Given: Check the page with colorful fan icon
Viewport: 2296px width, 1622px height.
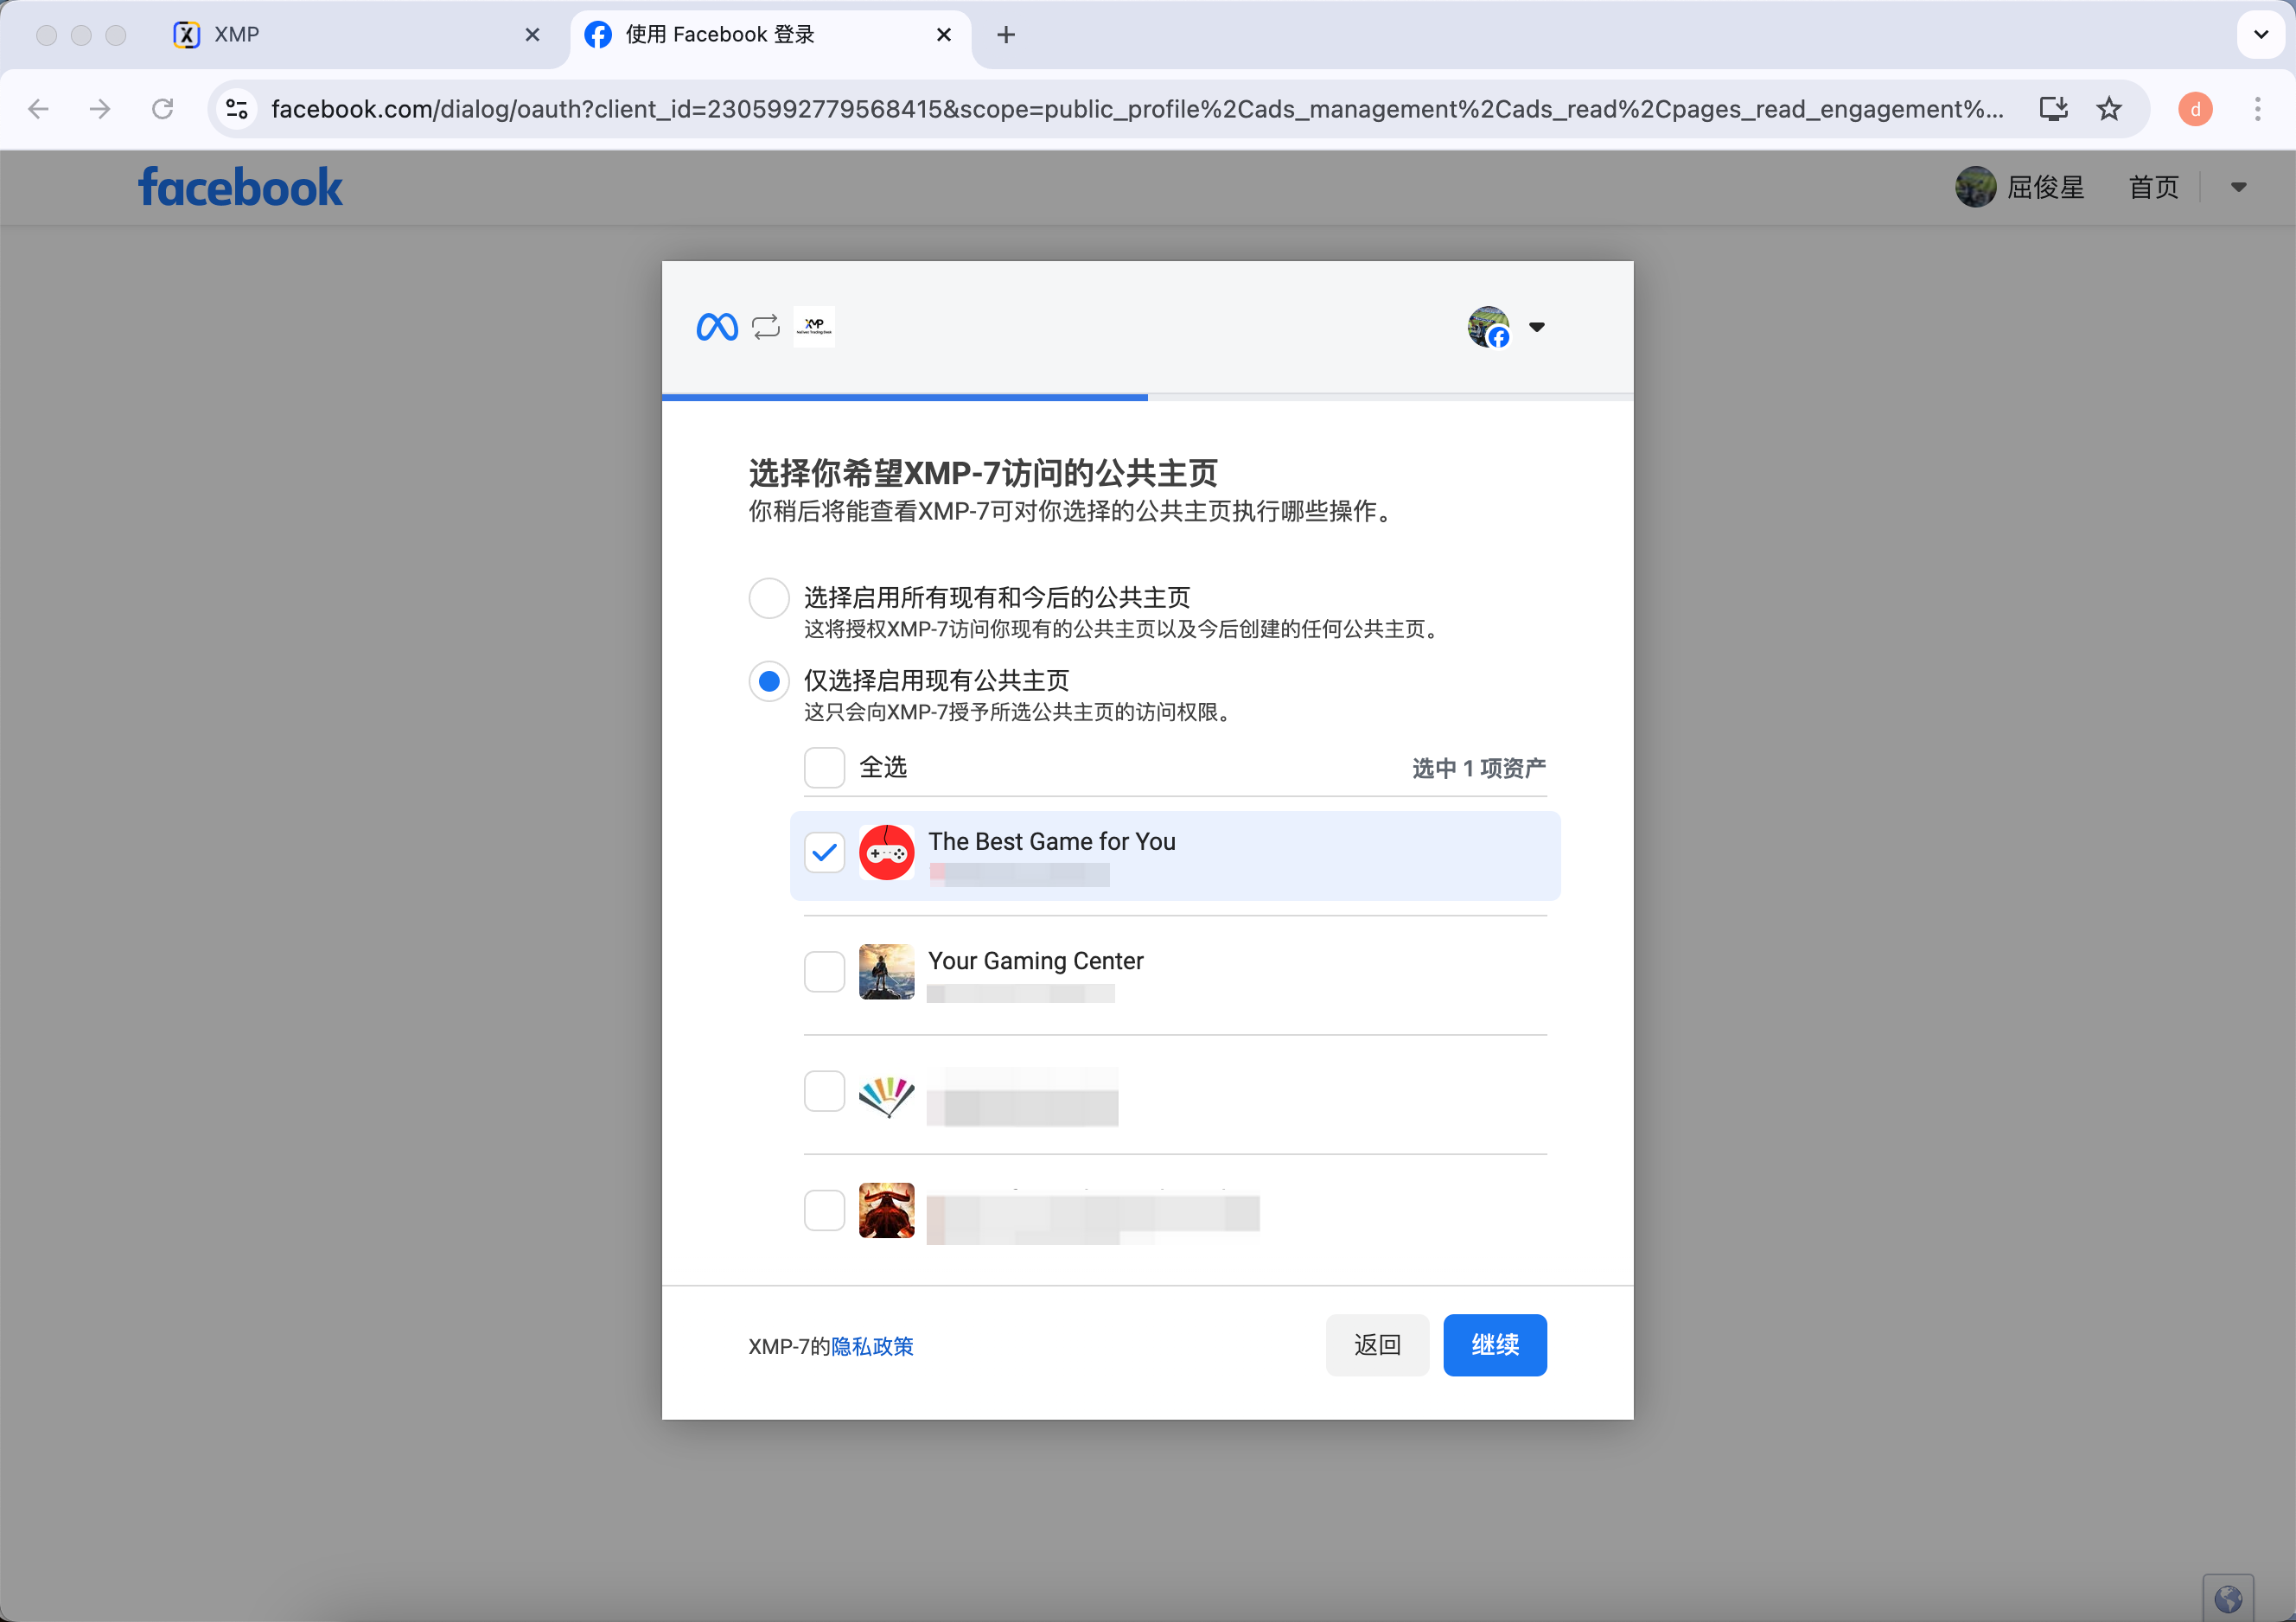Looking at the screenshot, I should pos(824,1091).
